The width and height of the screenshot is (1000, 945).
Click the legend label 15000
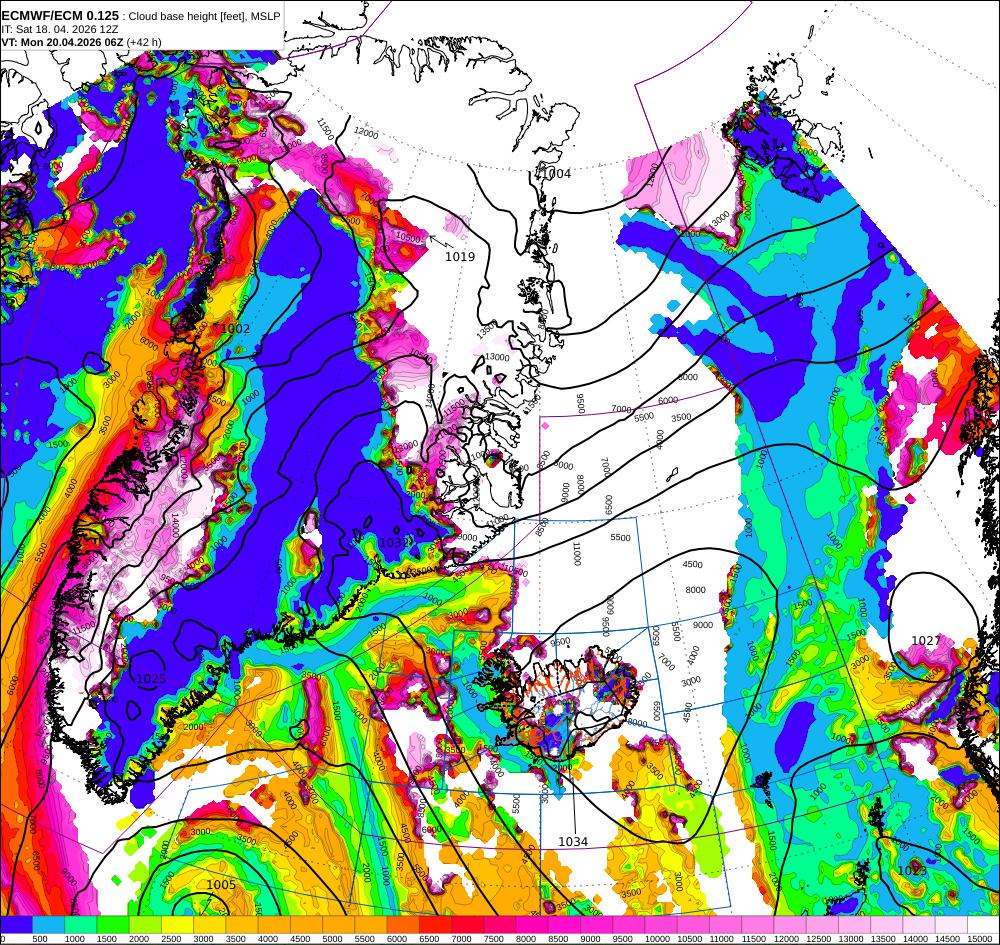[x=980, y=939]
